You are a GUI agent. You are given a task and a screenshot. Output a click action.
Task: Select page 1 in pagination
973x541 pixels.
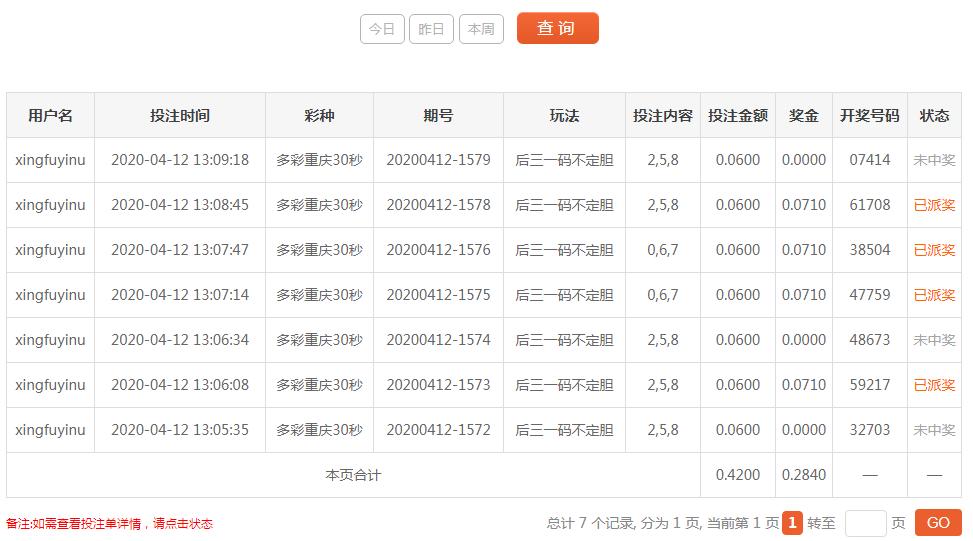[792, 523]
